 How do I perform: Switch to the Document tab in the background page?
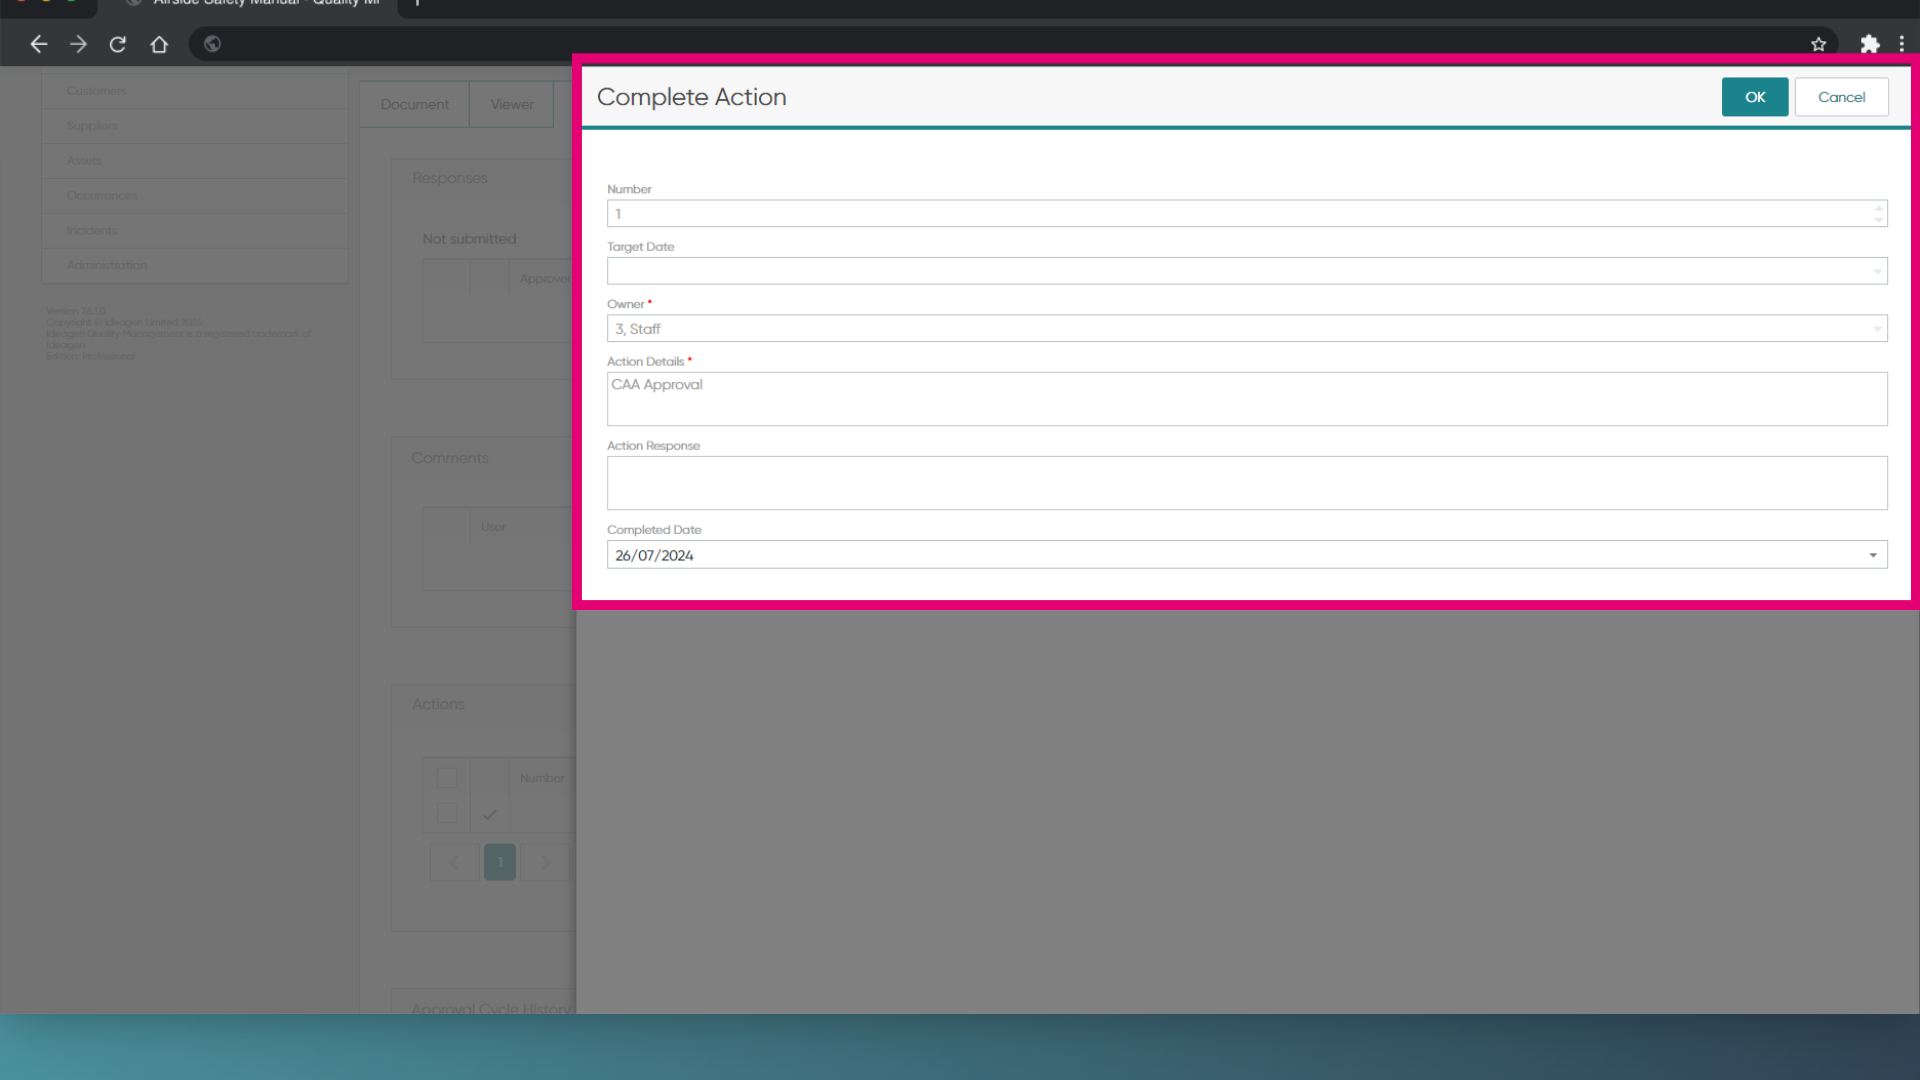[414, 104]
